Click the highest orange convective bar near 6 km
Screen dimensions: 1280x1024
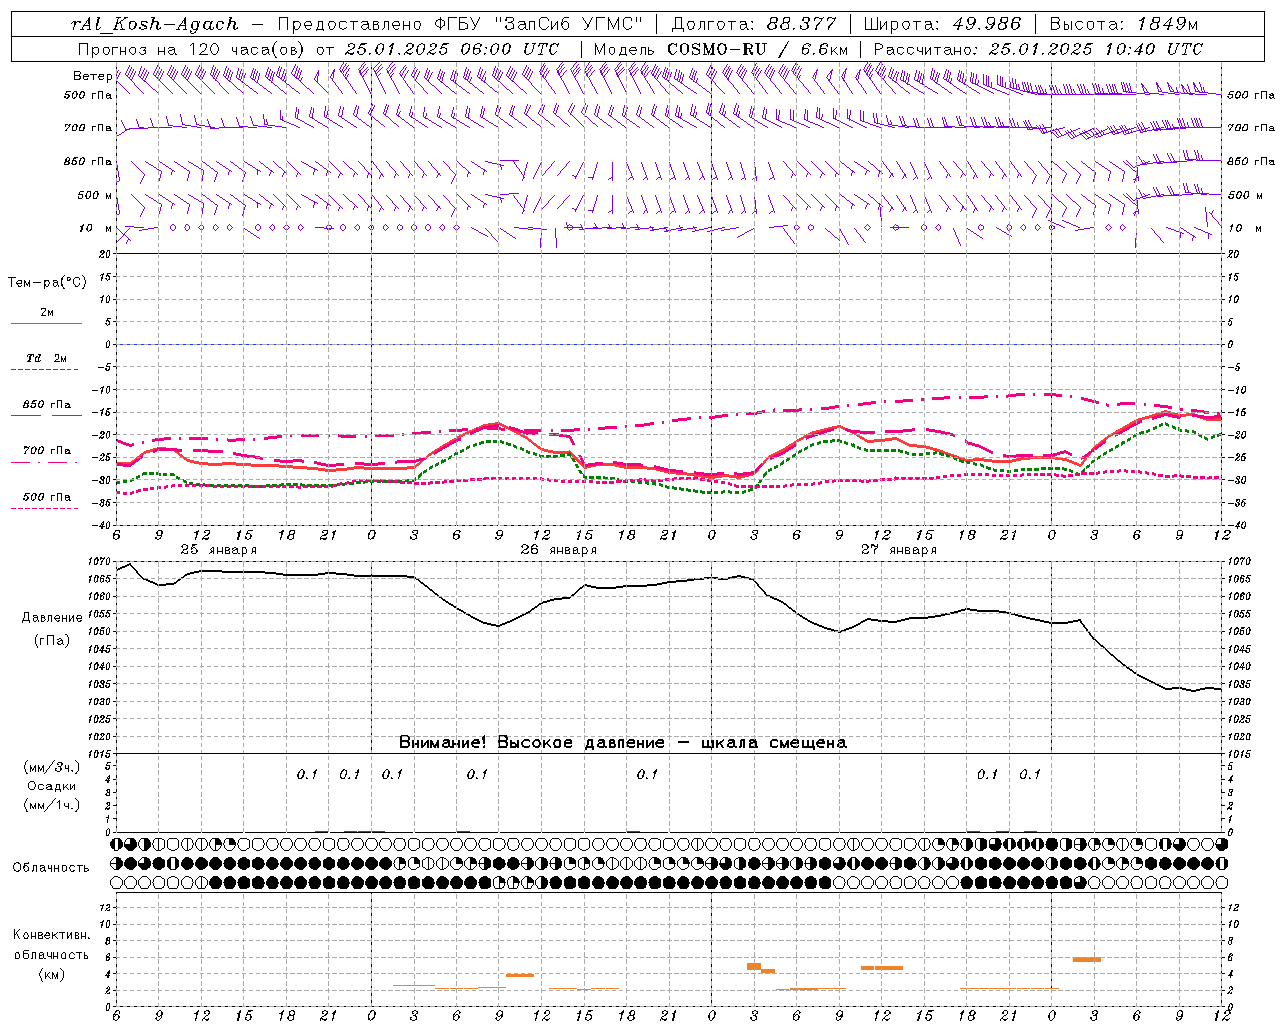[x=1087, y=960]
